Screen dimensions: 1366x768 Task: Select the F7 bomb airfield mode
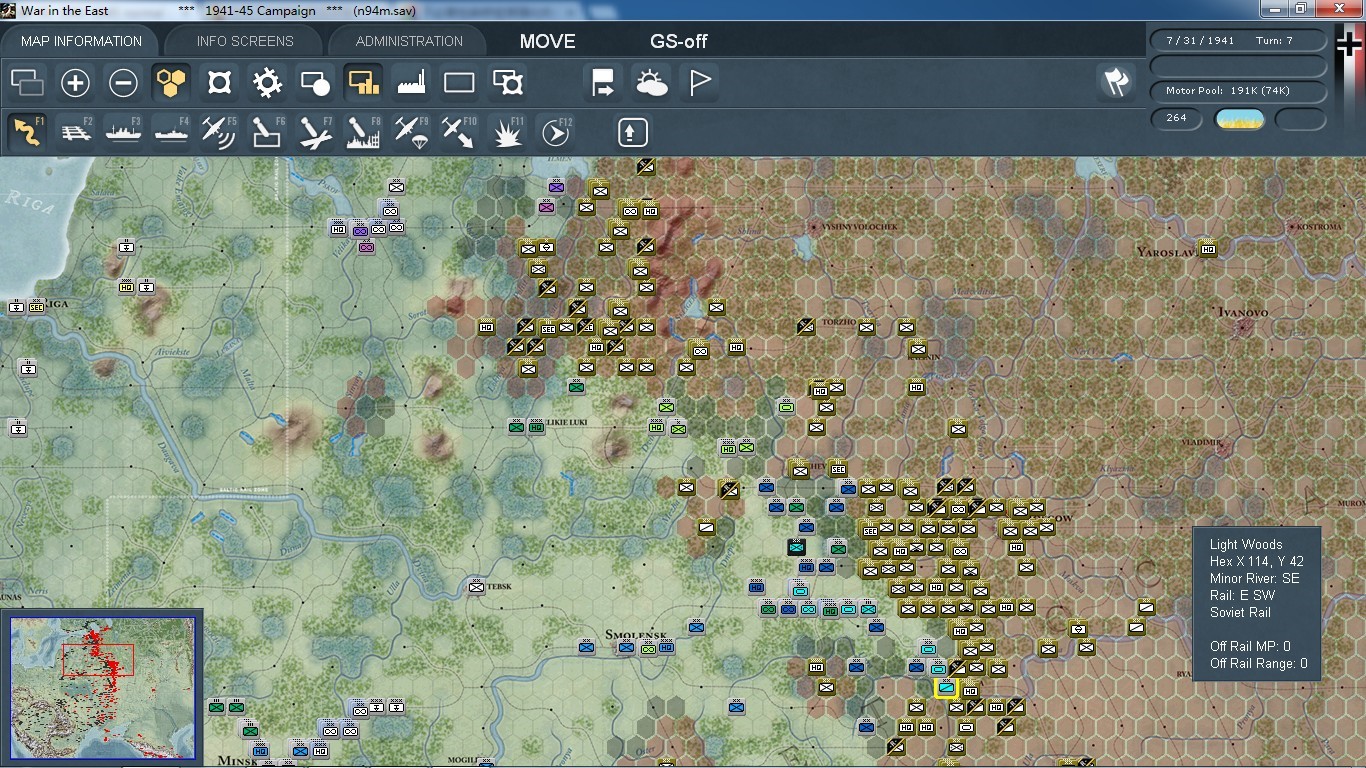click(x=315, y=131)
